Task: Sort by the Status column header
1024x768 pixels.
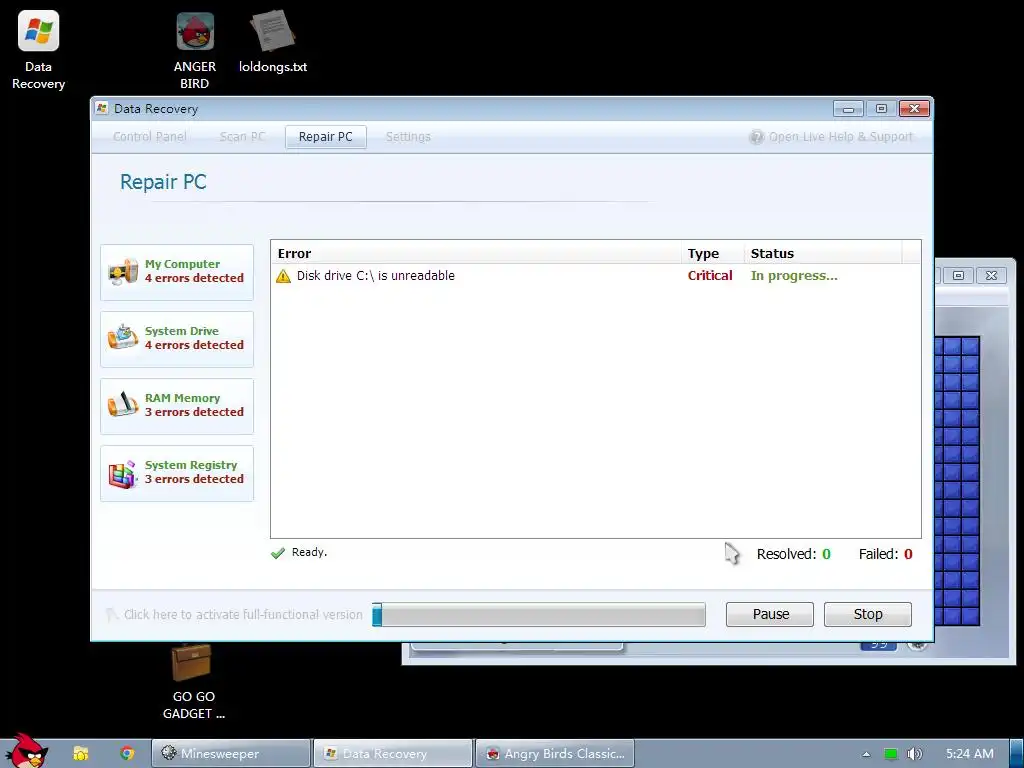Action: coord(823,253)
